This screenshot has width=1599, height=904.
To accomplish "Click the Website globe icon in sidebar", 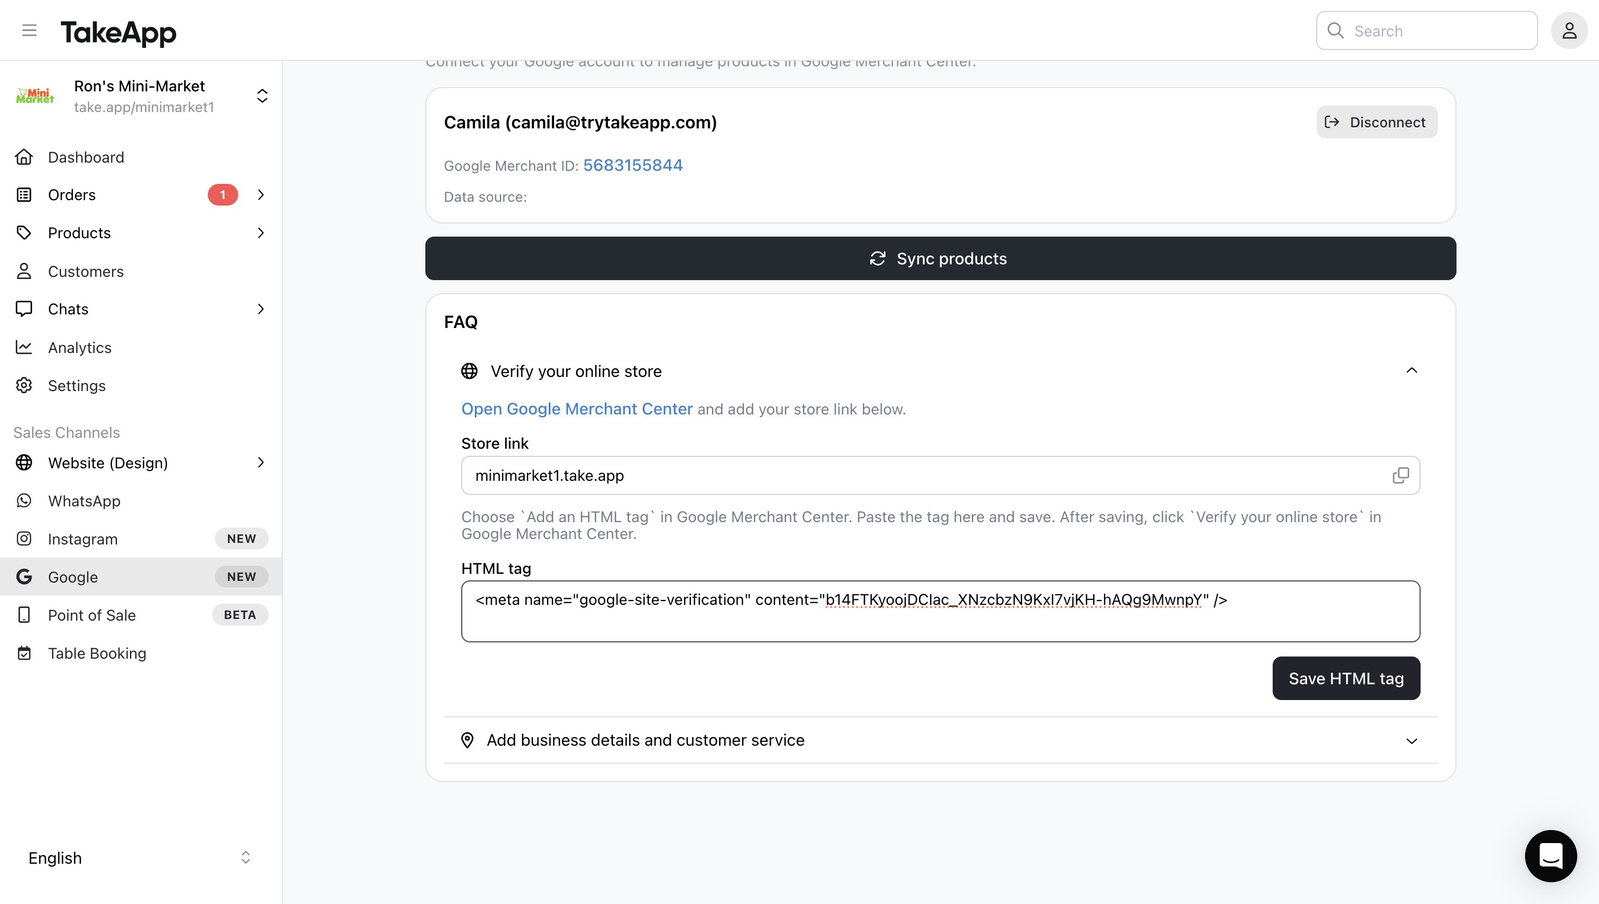I will (24, 463).
